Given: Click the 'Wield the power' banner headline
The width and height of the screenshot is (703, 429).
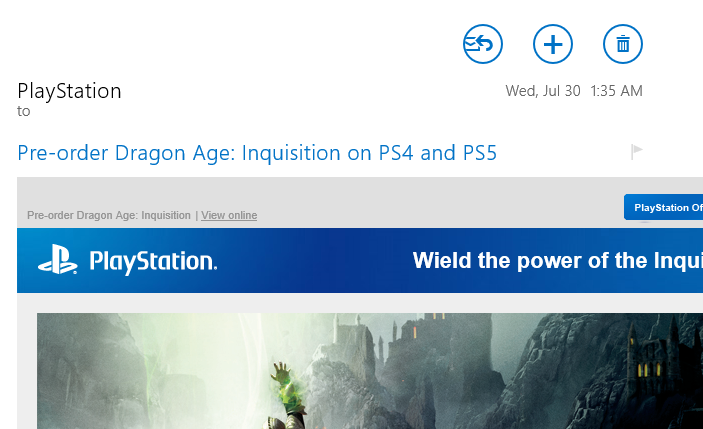Looking at the screenshot, I should (x=558, y=260).
